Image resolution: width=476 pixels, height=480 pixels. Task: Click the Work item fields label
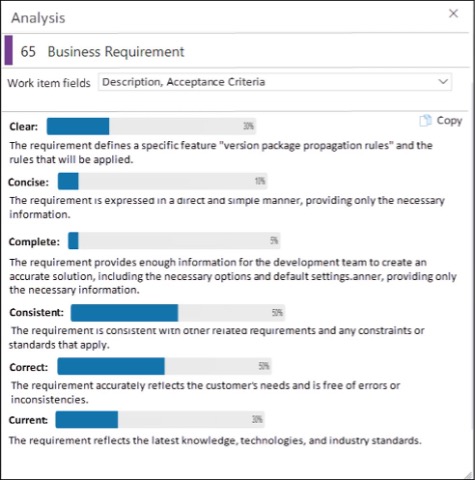pyautogui.click(x=49, y=83)
